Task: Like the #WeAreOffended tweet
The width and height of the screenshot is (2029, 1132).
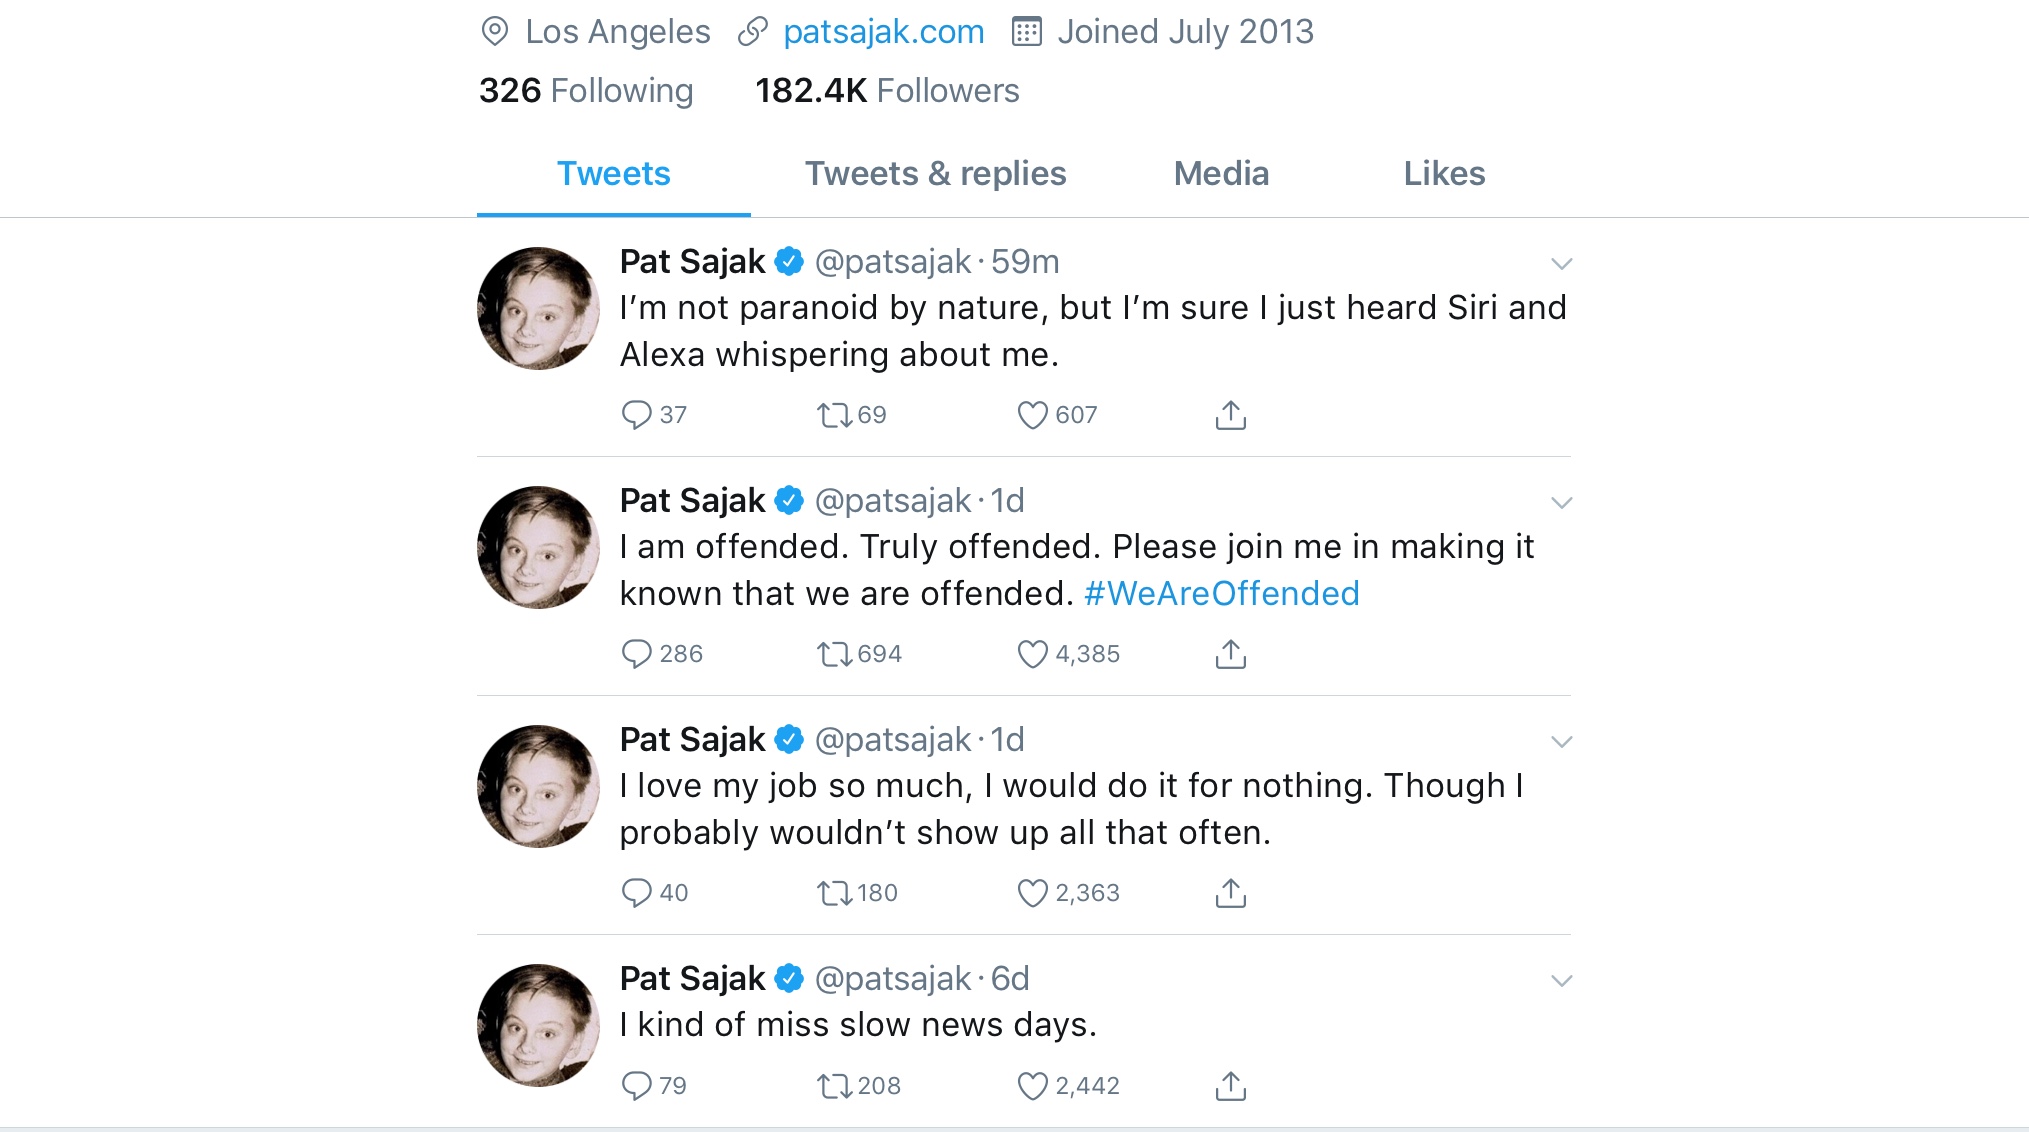Action: [1032, 654]
